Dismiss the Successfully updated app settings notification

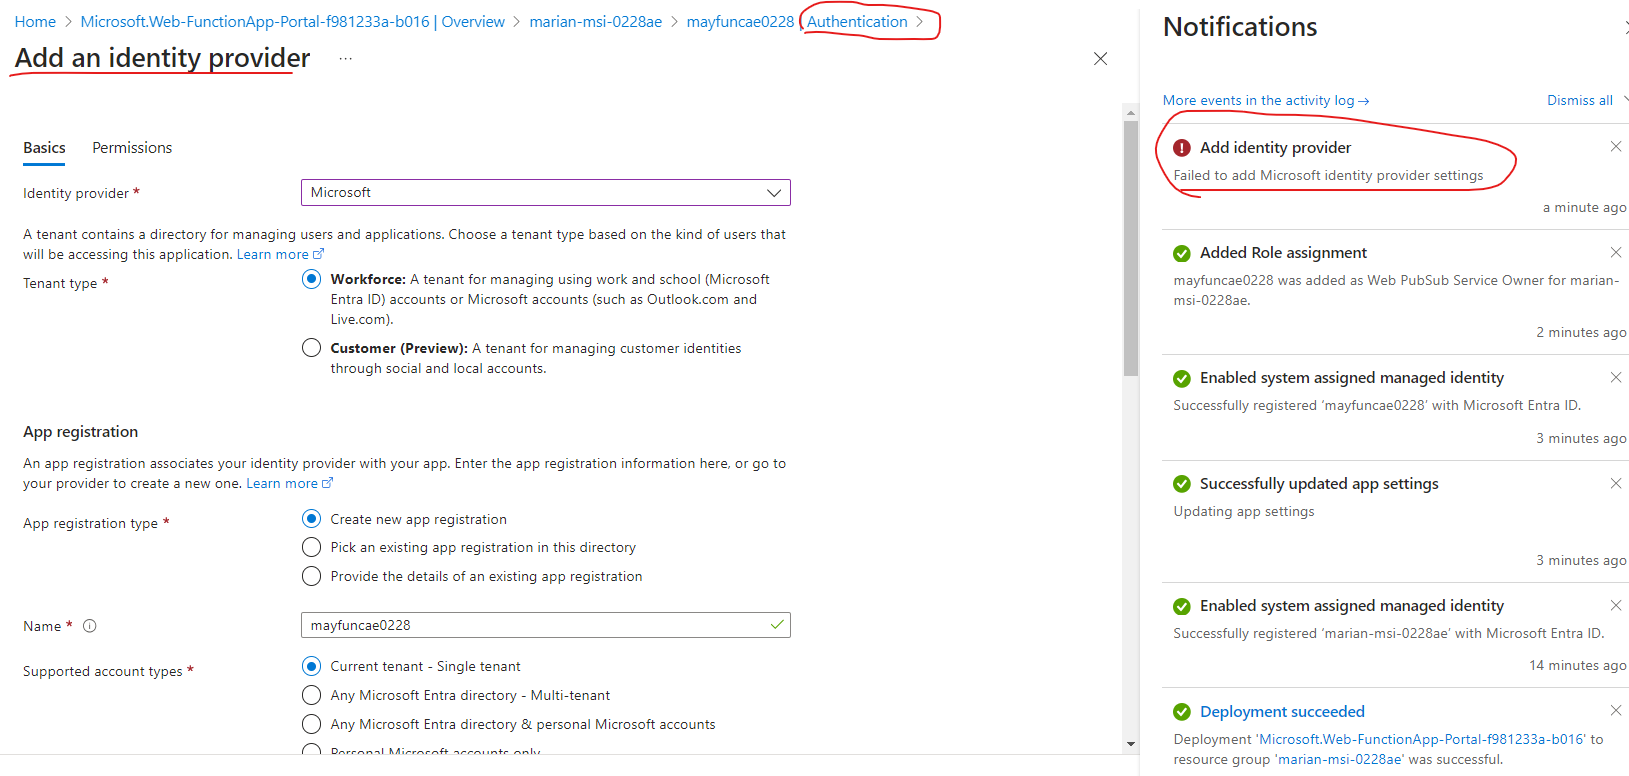click(x=1615, y=483)
